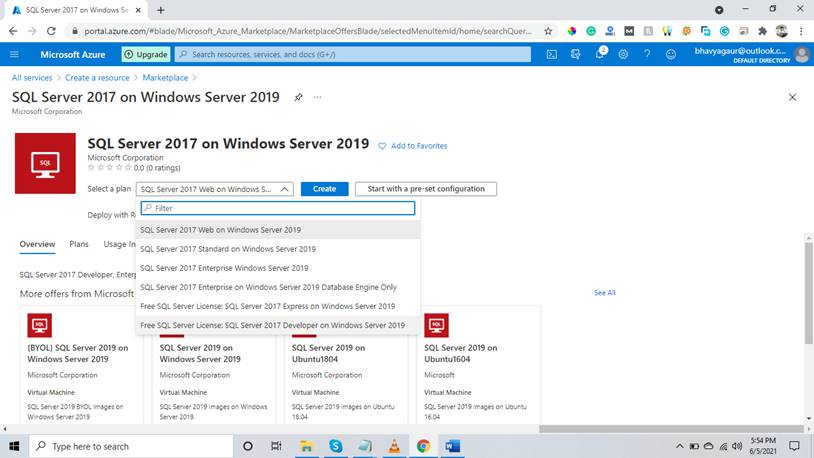Open the Azure portal hamburger menu
Screen dimensions: 814x458
pyautogui.click(x=15, y=54)
